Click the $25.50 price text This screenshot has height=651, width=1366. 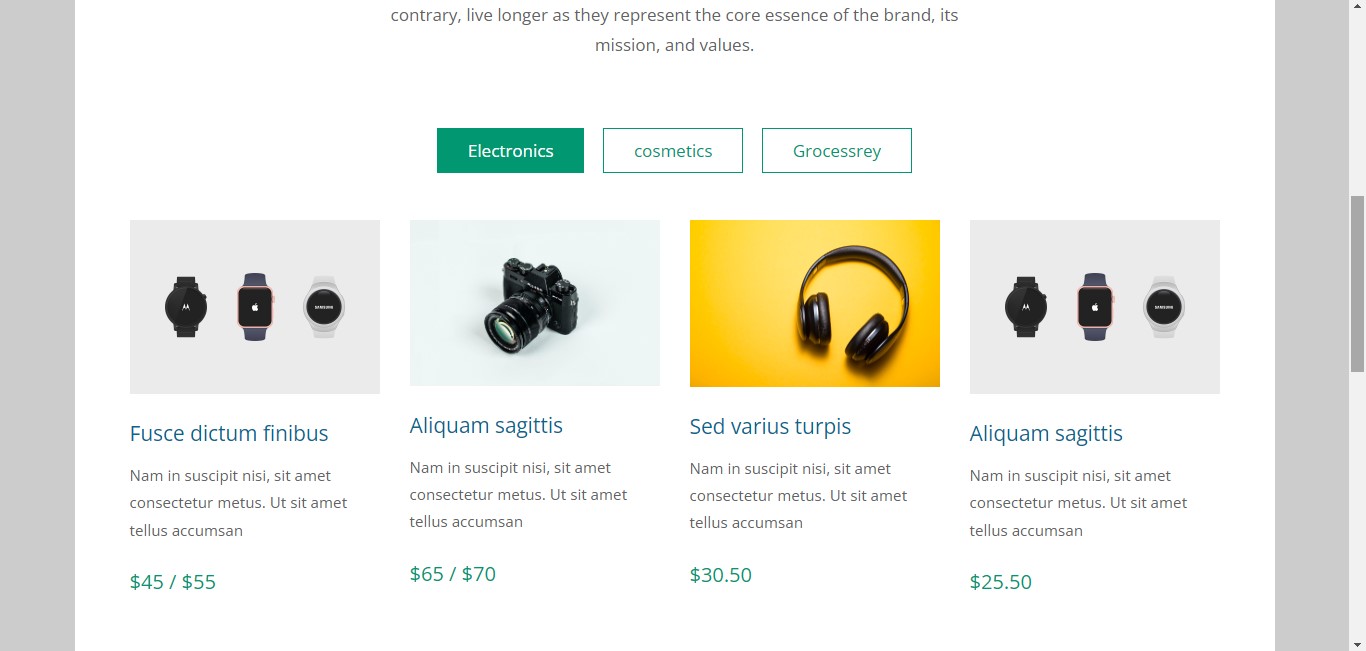coord(1001,582)
